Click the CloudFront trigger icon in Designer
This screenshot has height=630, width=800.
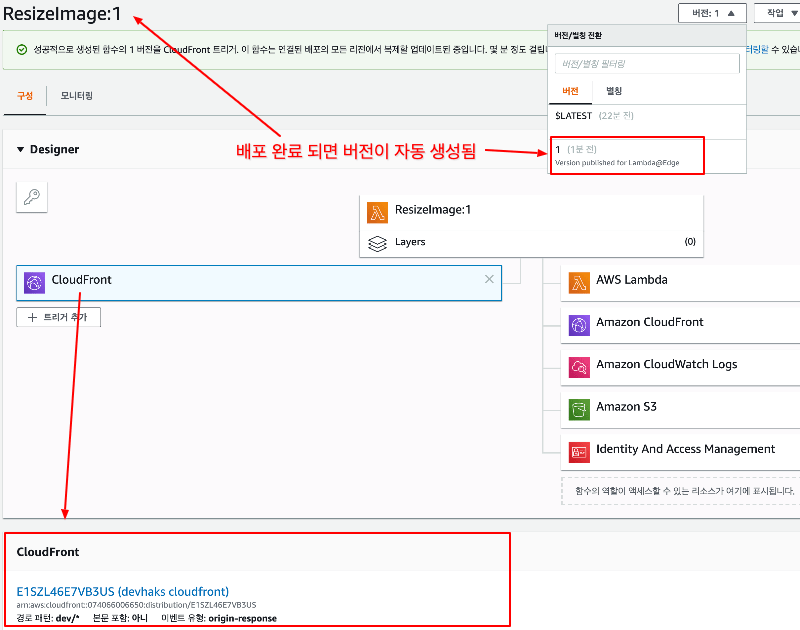point(33,283)
